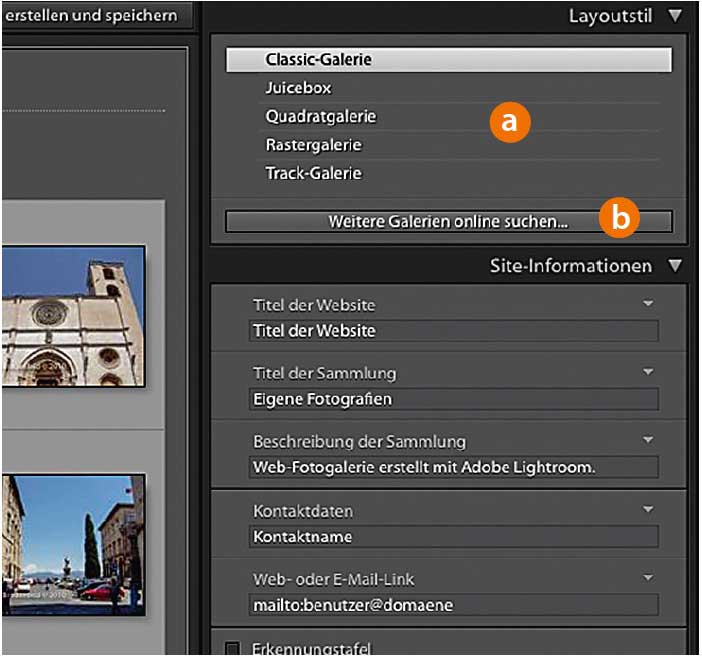Open Beschreibung der Sammlung preset dropdown
The image size is (702, 656).
click(648, 440)
